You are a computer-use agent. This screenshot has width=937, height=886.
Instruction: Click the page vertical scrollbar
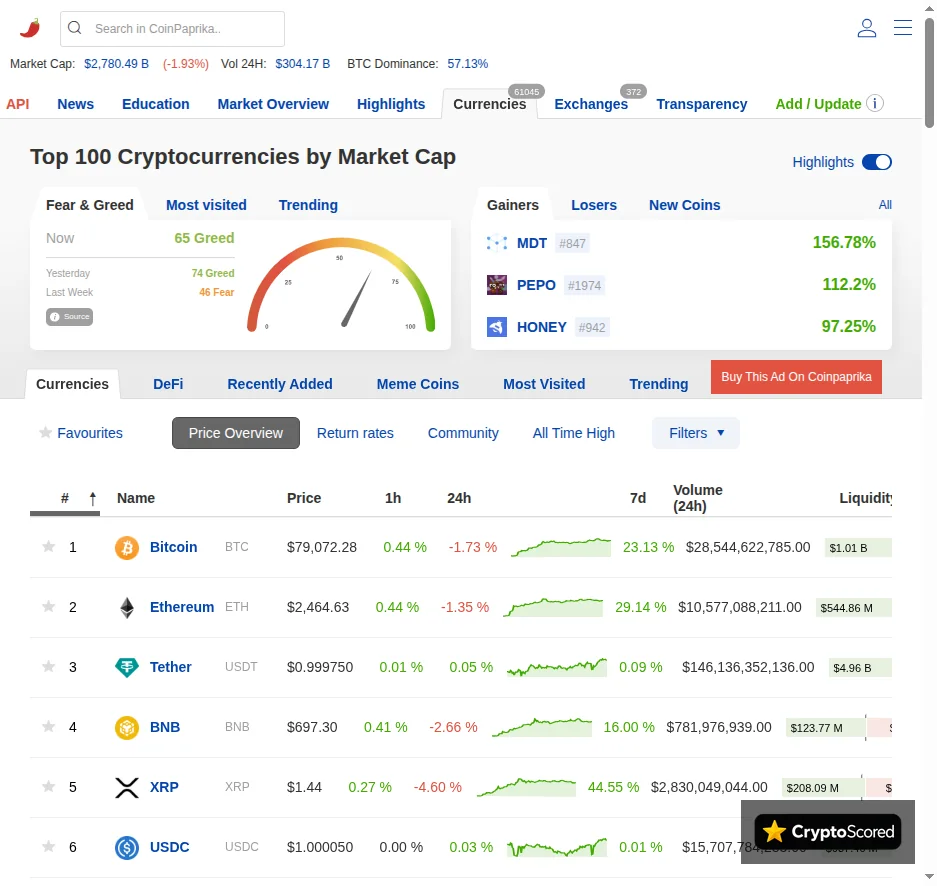tap(929, 73)
